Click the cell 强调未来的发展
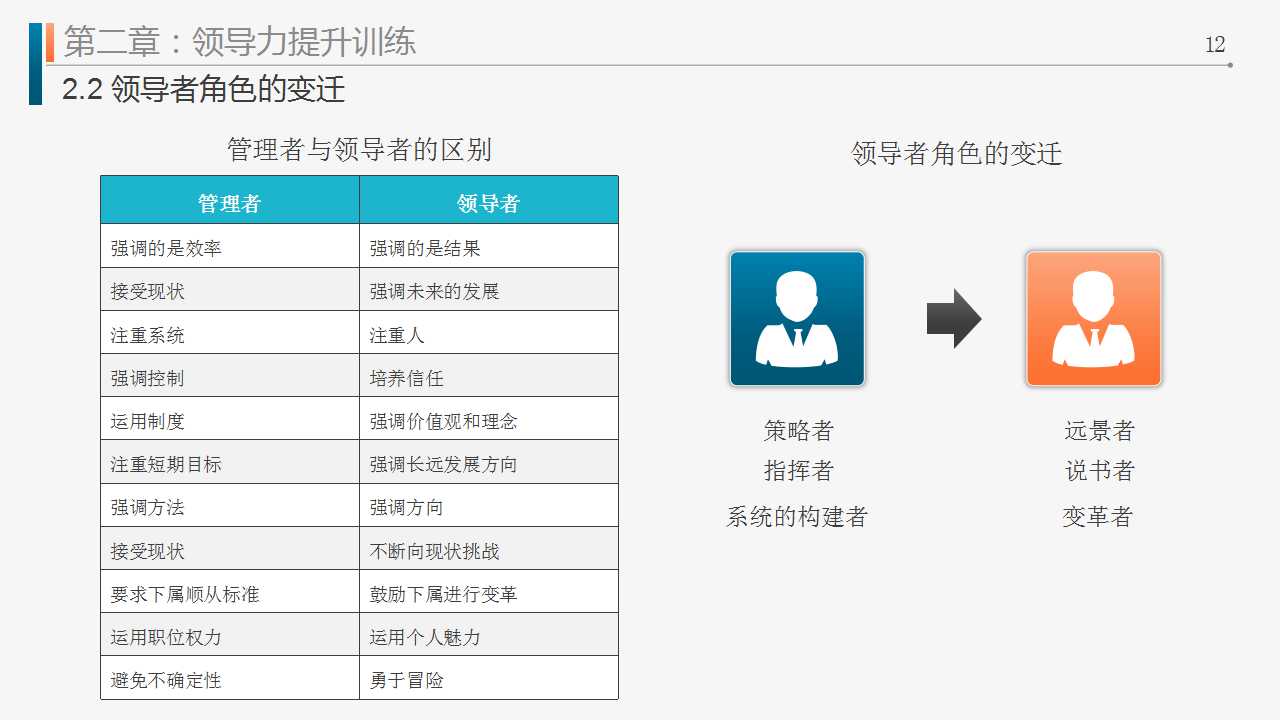Screen dimensions: 1280x720 pos(489,289)
